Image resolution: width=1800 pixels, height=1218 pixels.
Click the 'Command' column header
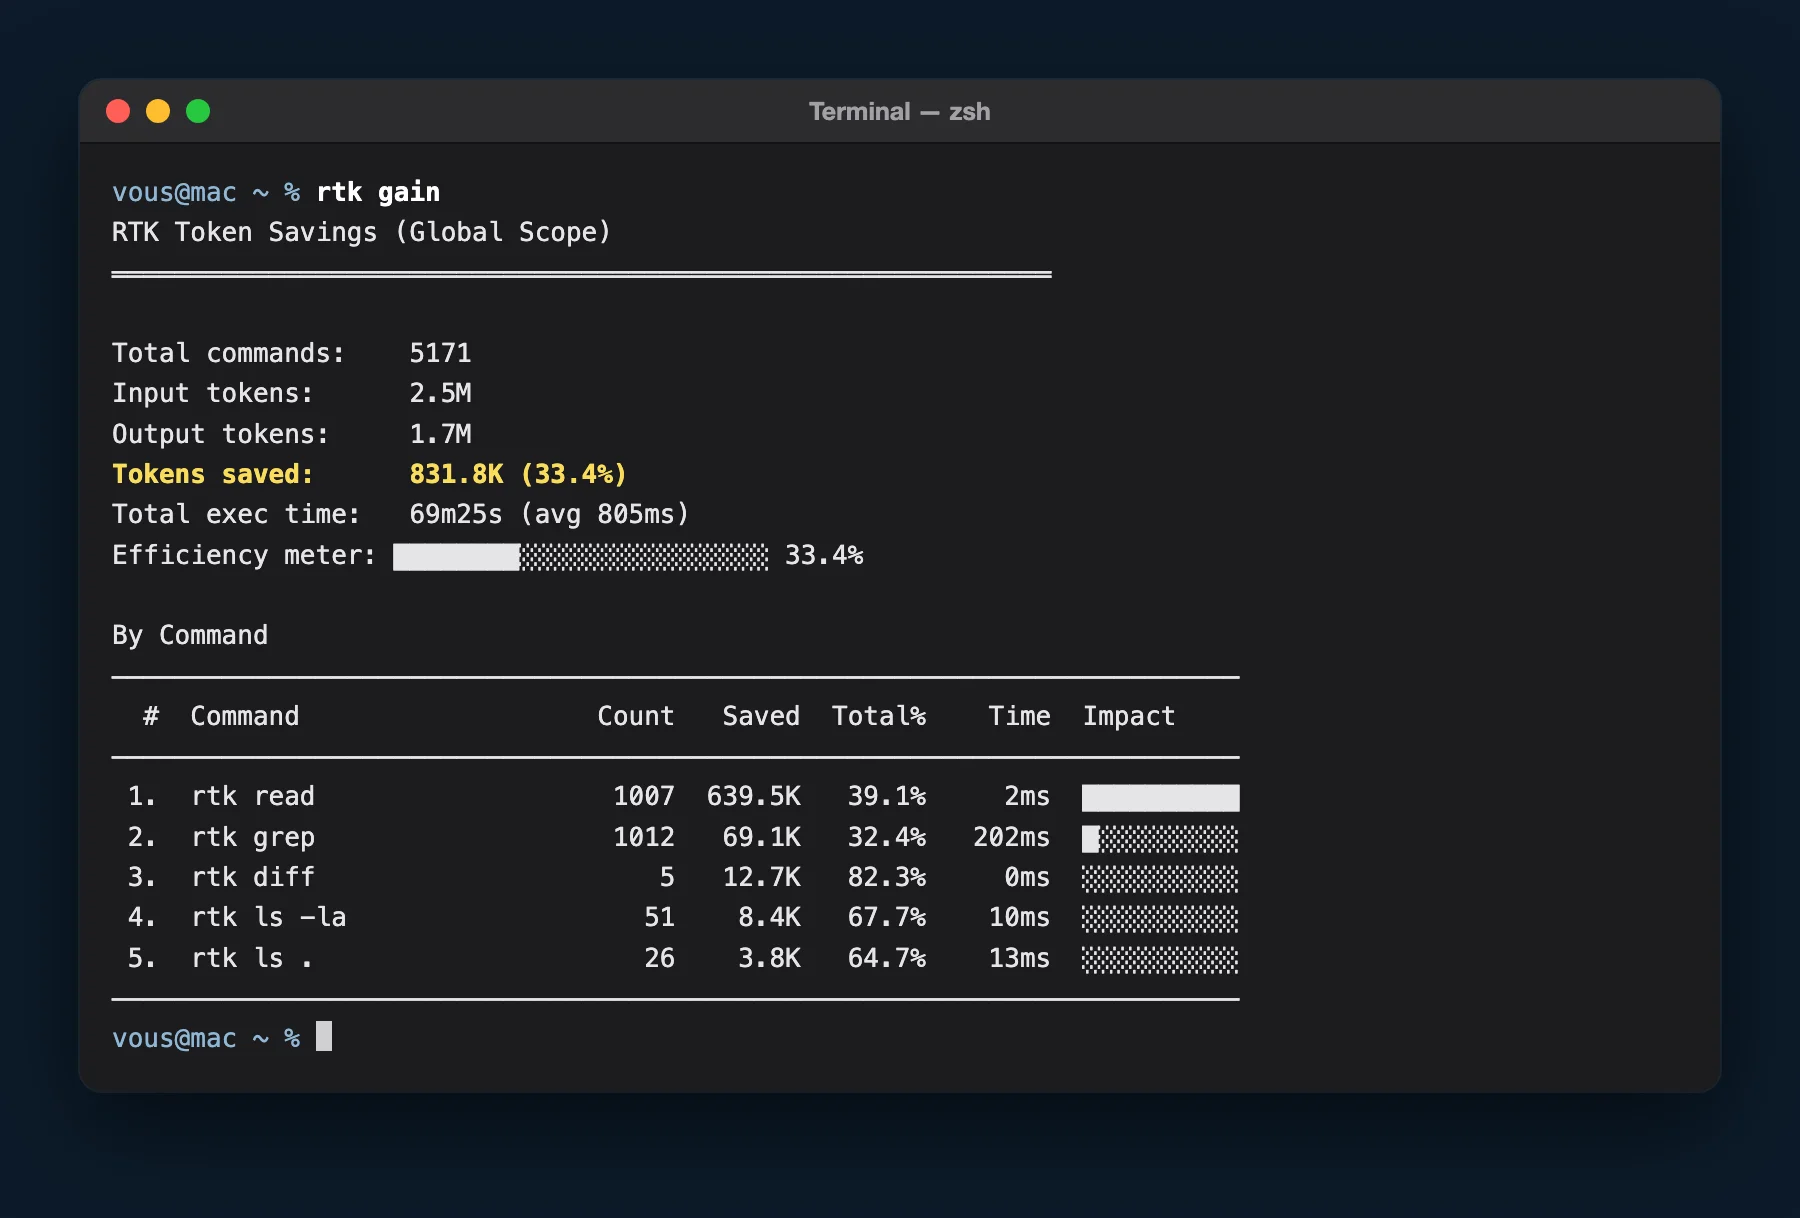(245, 716)
